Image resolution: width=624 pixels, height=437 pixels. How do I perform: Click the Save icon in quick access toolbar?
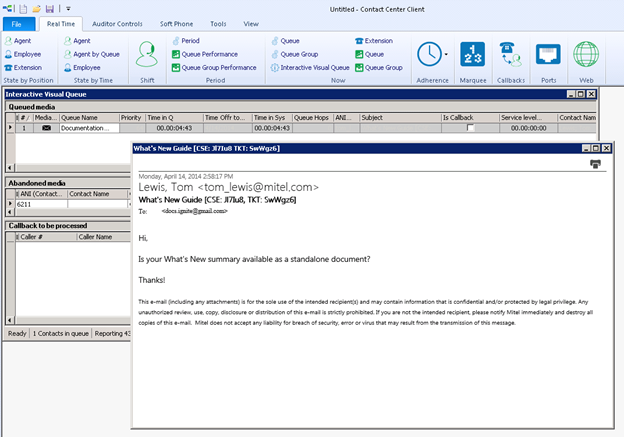tap(49, 8)
